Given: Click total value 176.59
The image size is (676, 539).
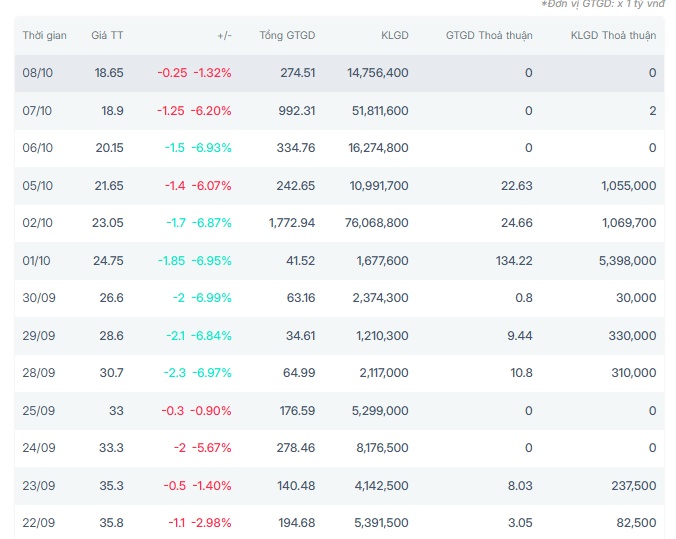Looking at the screenshot, I should pyautogui.click(x=297, y=411).
